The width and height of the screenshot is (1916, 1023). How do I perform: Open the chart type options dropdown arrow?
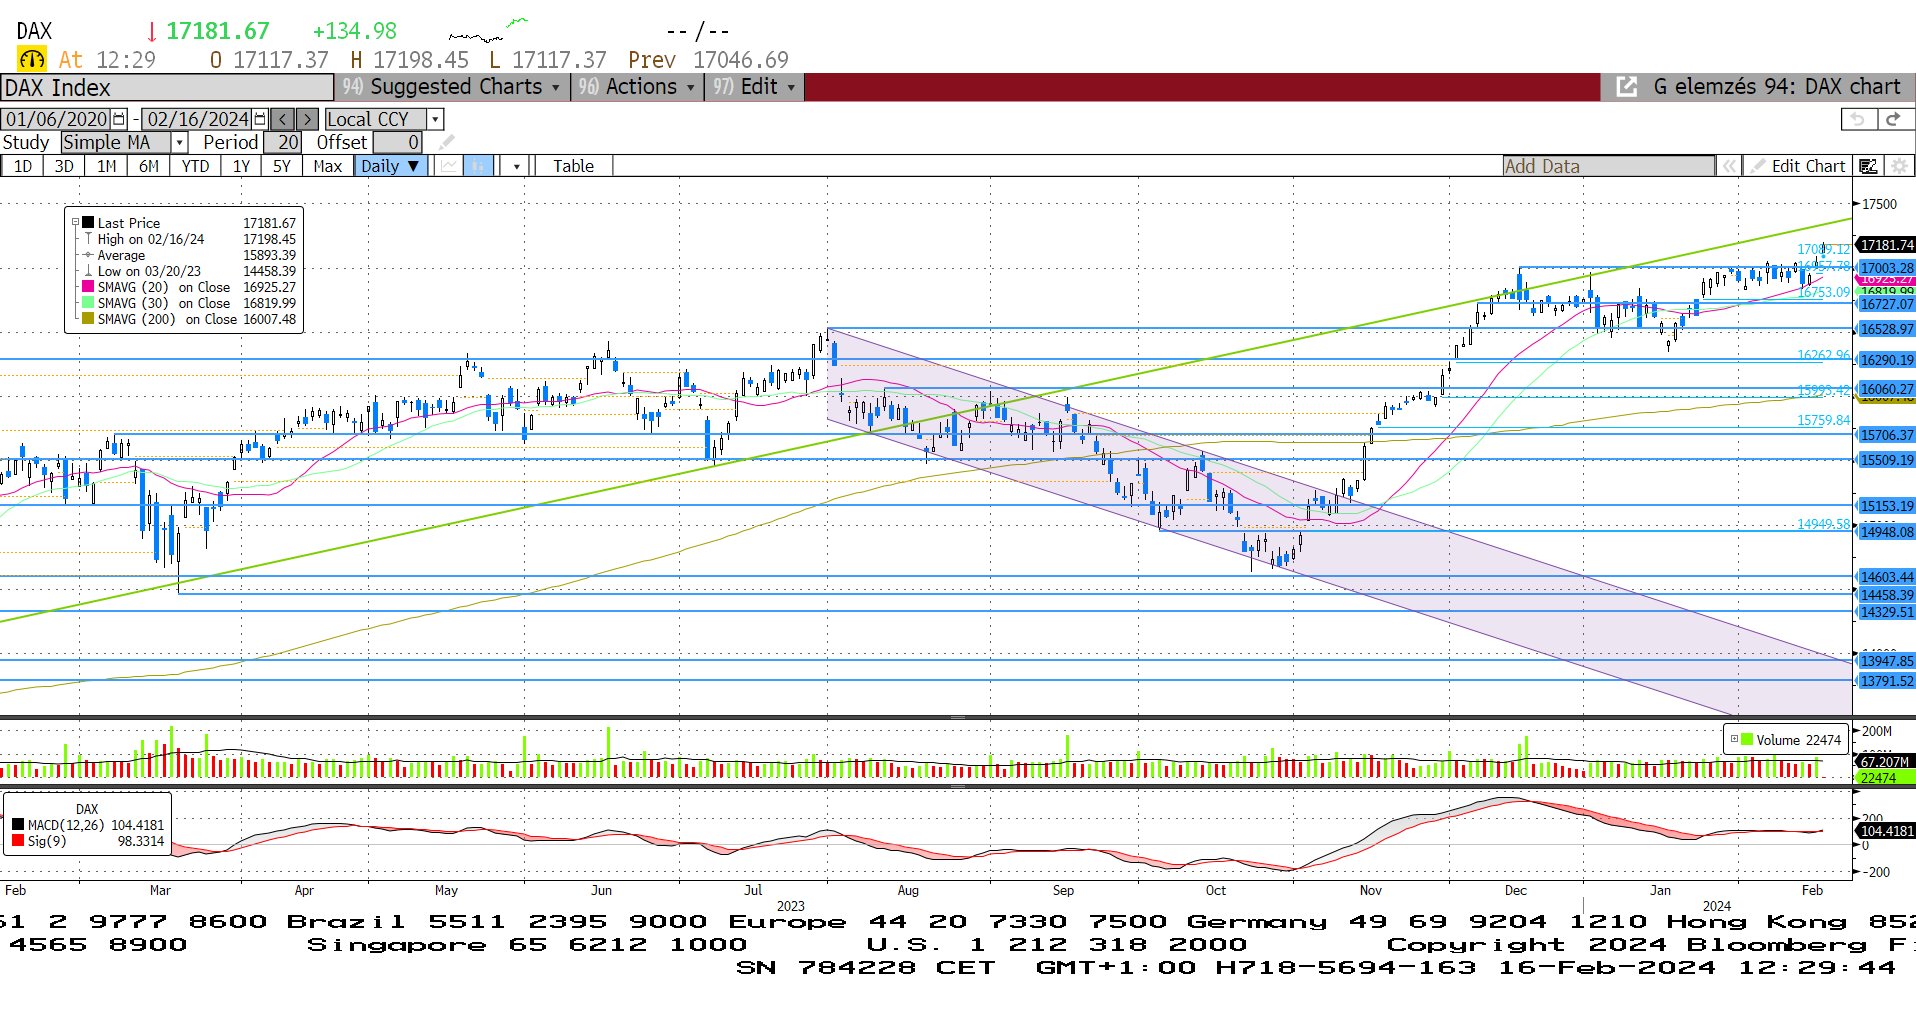pos(516,166)
